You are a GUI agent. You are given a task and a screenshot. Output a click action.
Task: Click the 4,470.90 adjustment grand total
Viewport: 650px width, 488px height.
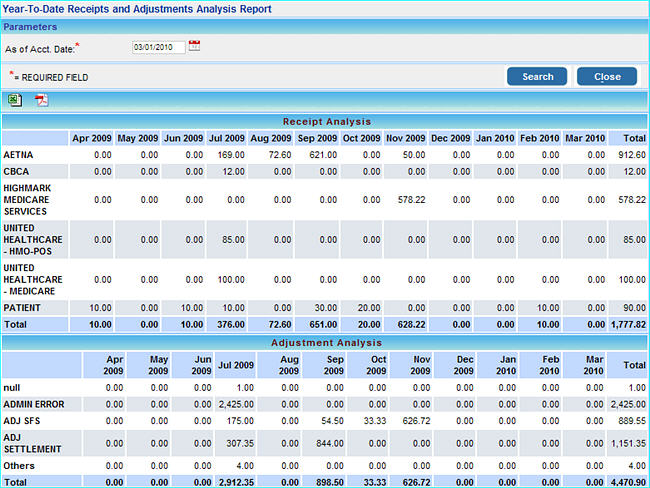[x=627, y=482]
